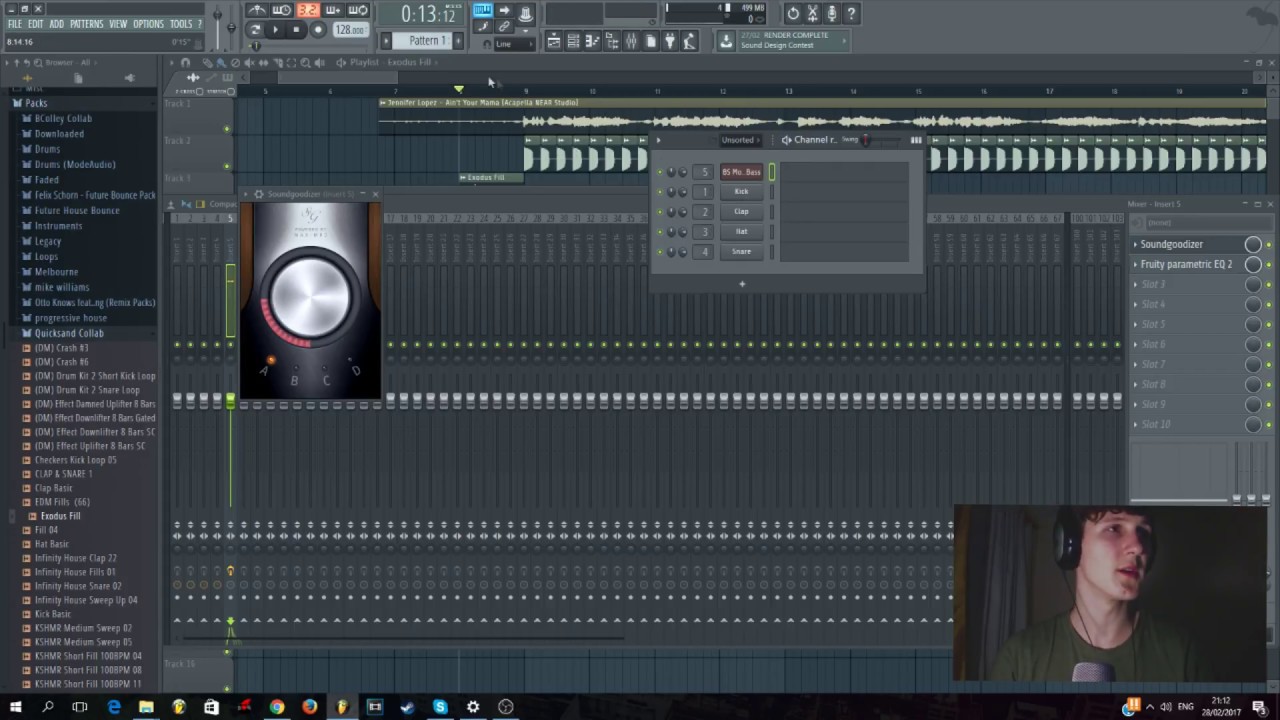Mute the Clap channel via green LED
Image resolution: width=1280 pixels, height=720 pixels.
[x=660, y=212]
